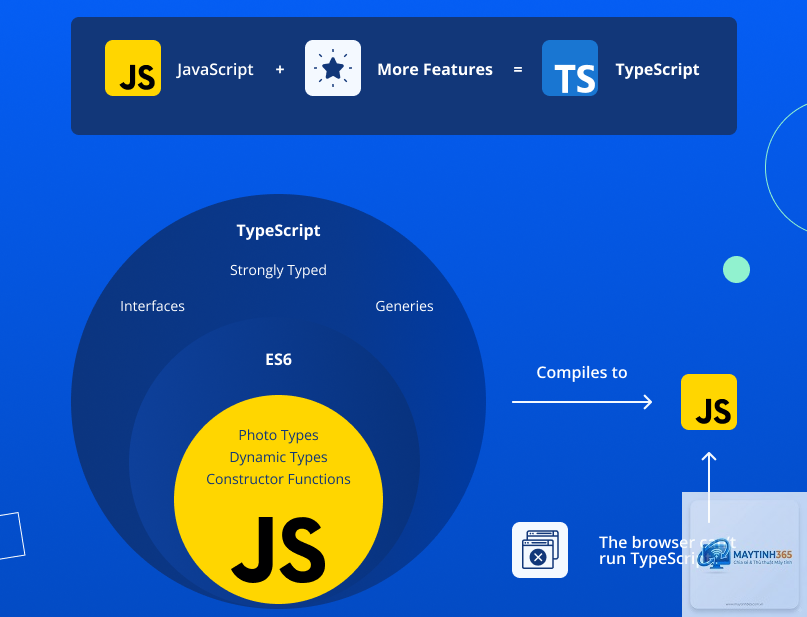The width and height of the screenshot is (807, 617).
Task: Click the yellow JS logo beside JavaScript
Action: pos(133,68)
